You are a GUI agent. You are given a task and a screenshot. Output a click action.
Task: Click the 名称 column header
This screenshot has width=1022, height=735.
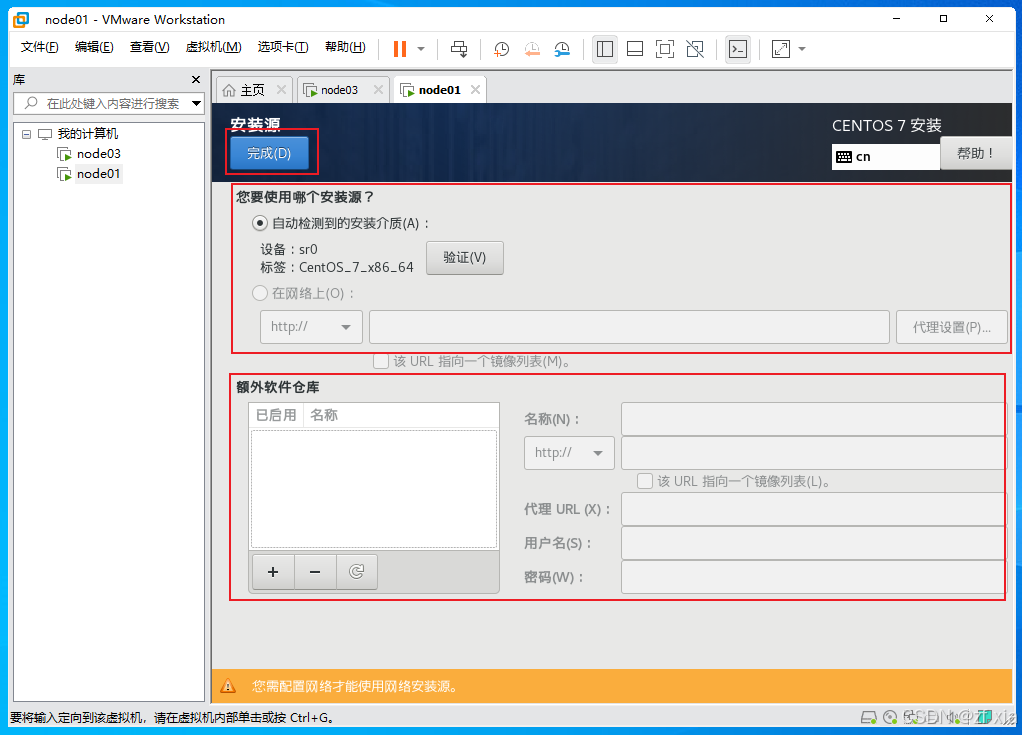tap(324, 415)
